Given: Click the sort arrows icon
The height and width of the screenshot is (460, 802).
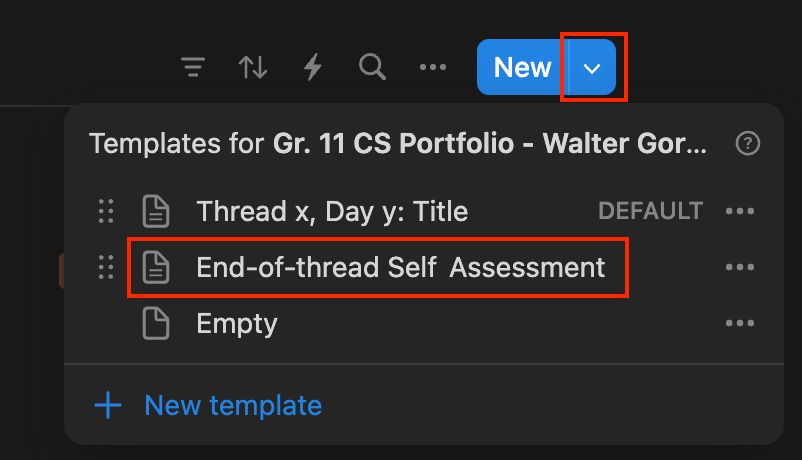Looking at the screenshot, I should [253, 68].
